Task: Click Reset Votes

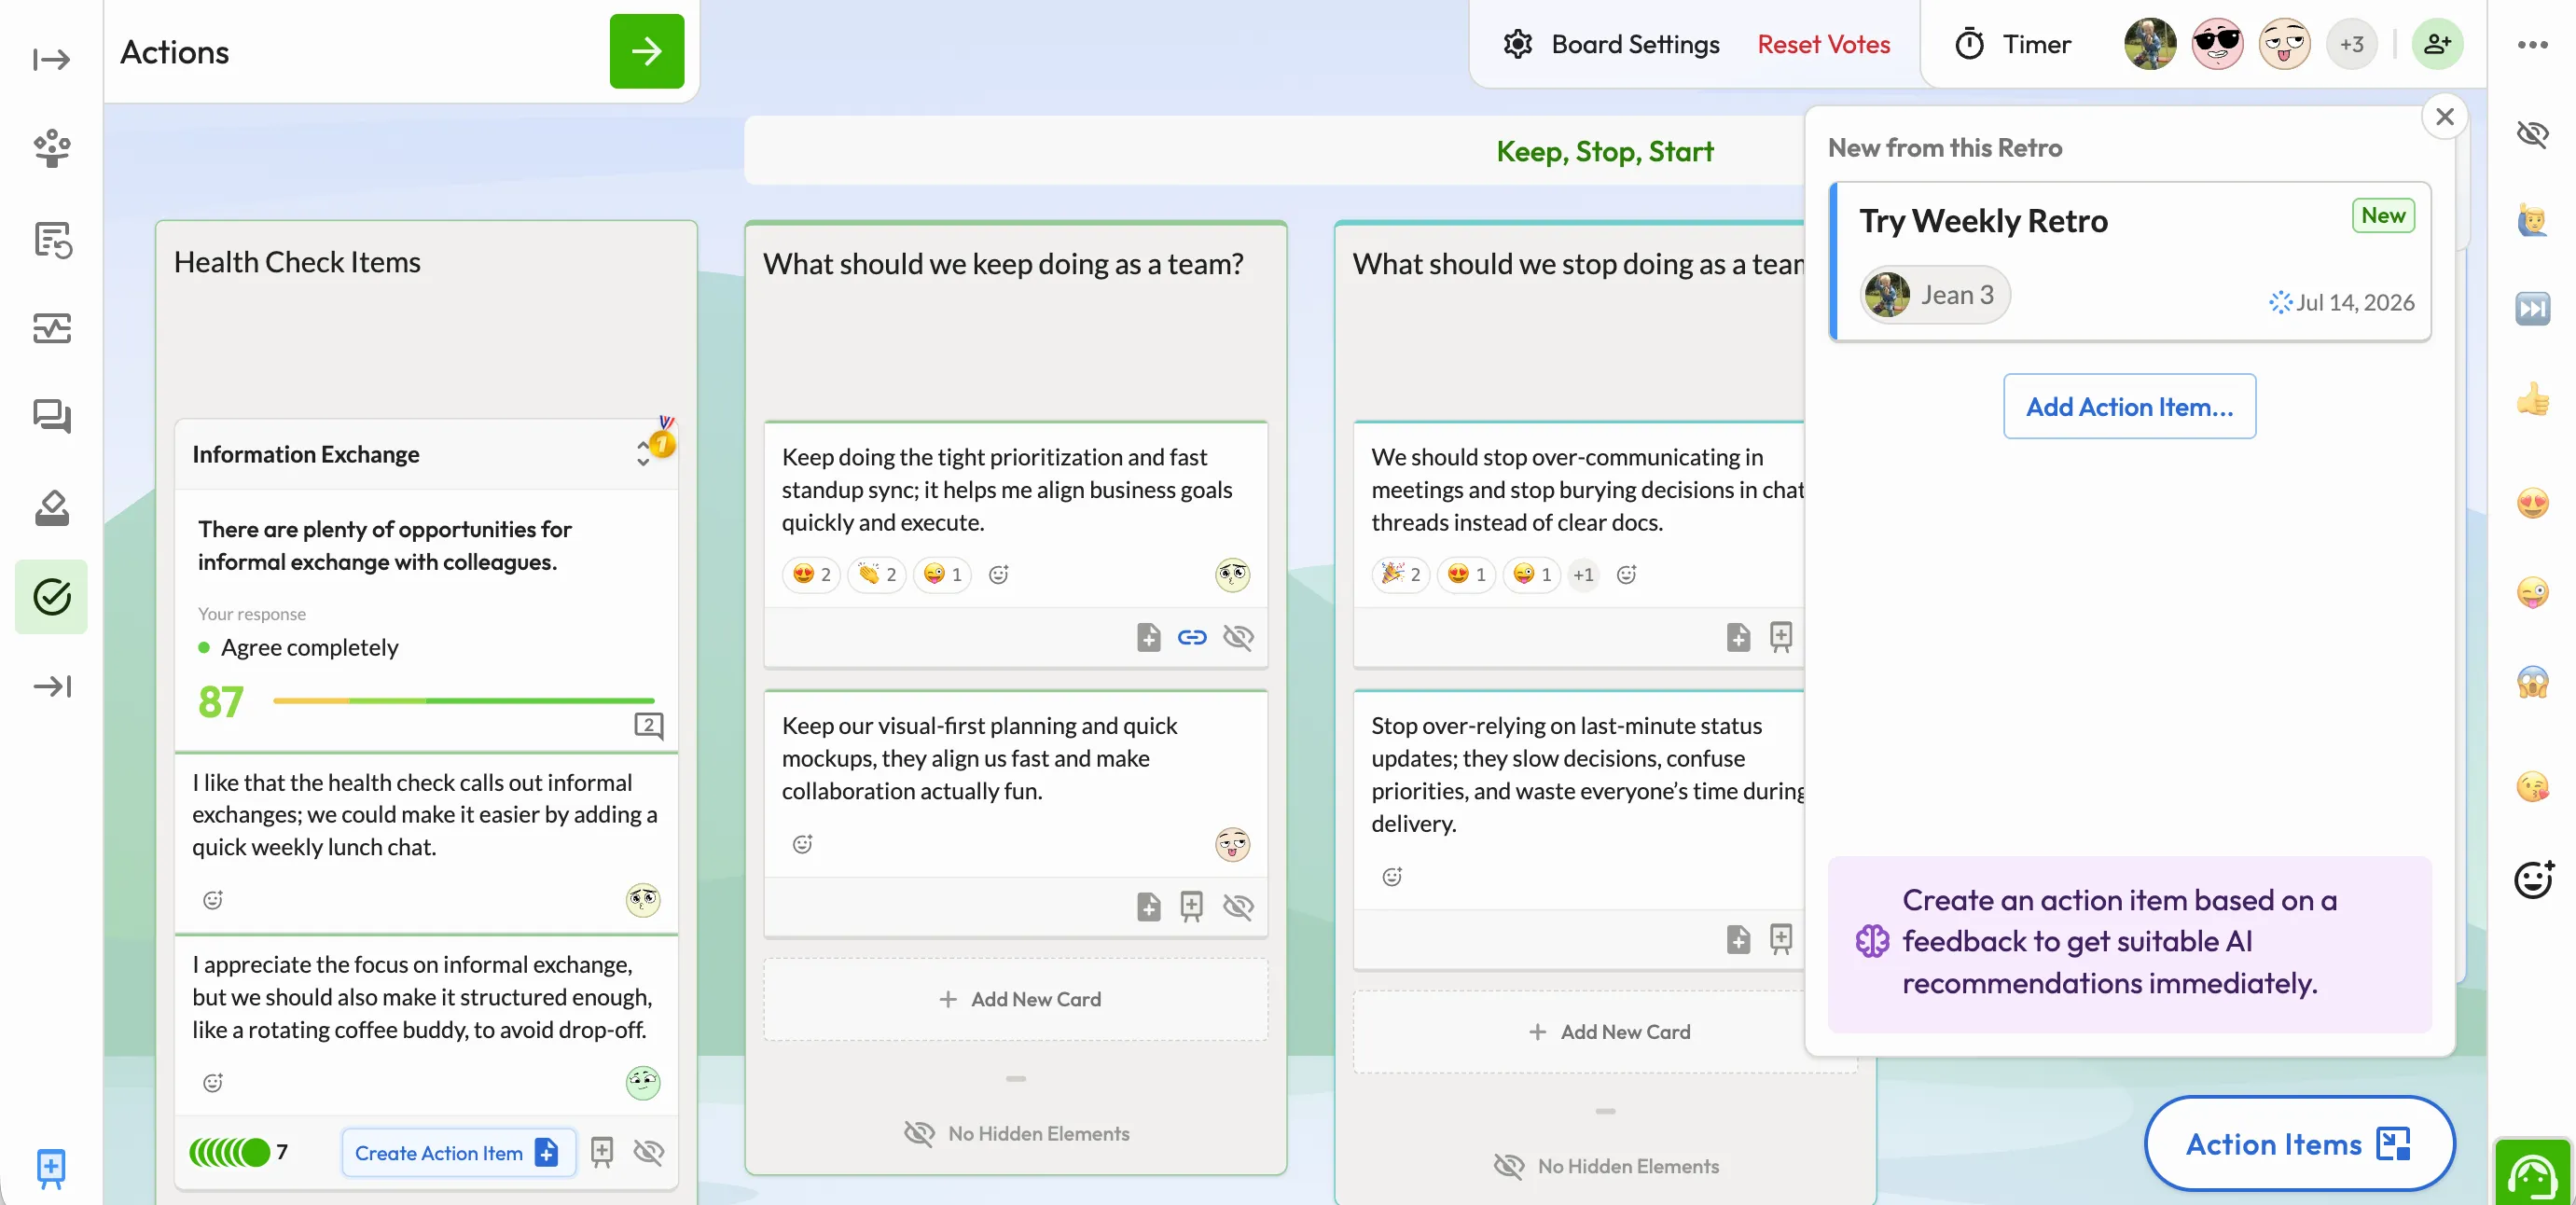Action: tap(1823, 44)
